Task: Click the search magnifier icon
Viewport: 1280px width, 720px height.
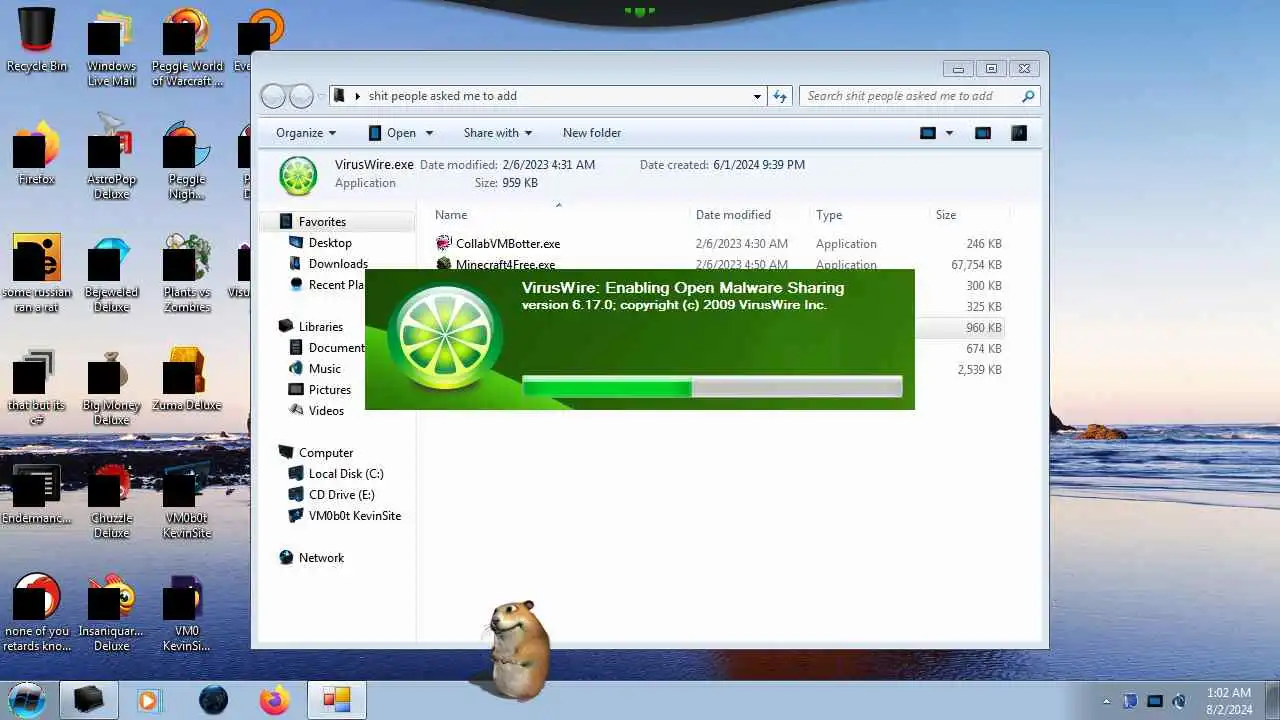Action: point(1027,96)
